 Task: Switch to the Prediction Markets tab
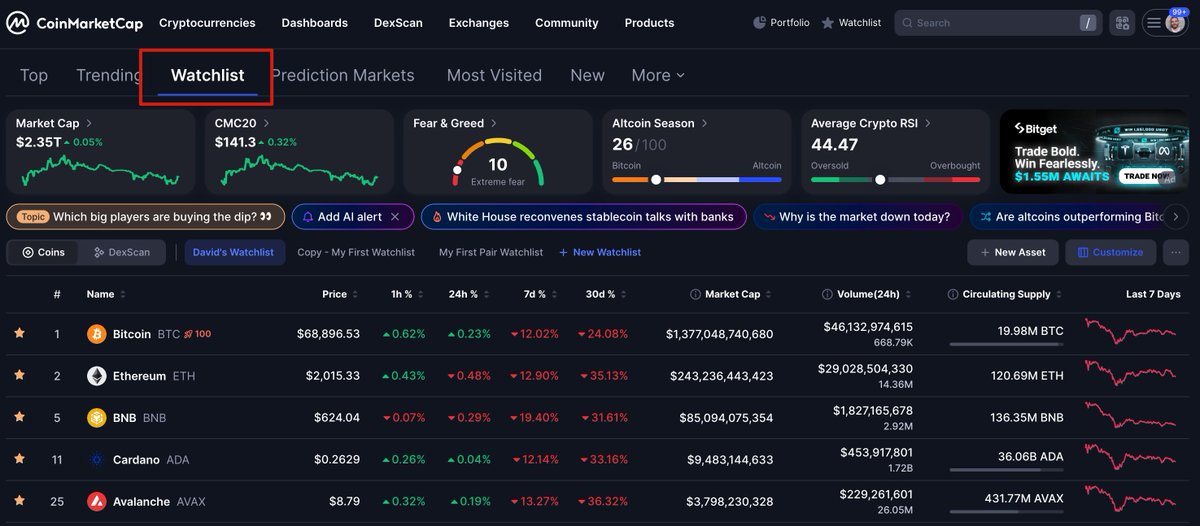[x=342, y=75]
